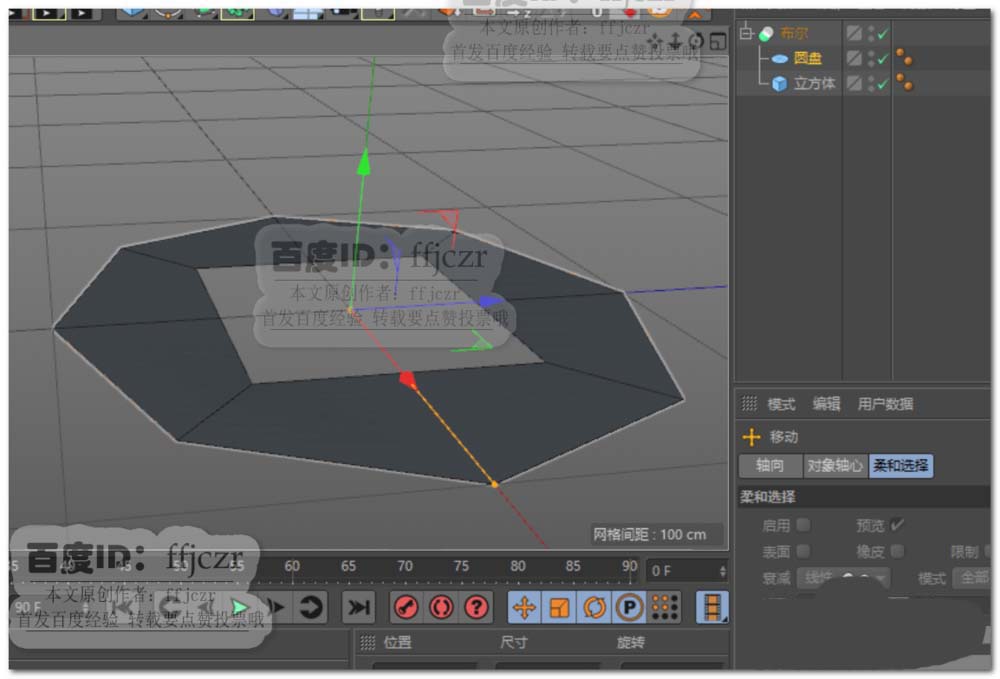Image resolution: width=1000 pixels, height=679 pixels.
Task: Click the viewport rotate camera icon
Action: [x=696, y=41]
